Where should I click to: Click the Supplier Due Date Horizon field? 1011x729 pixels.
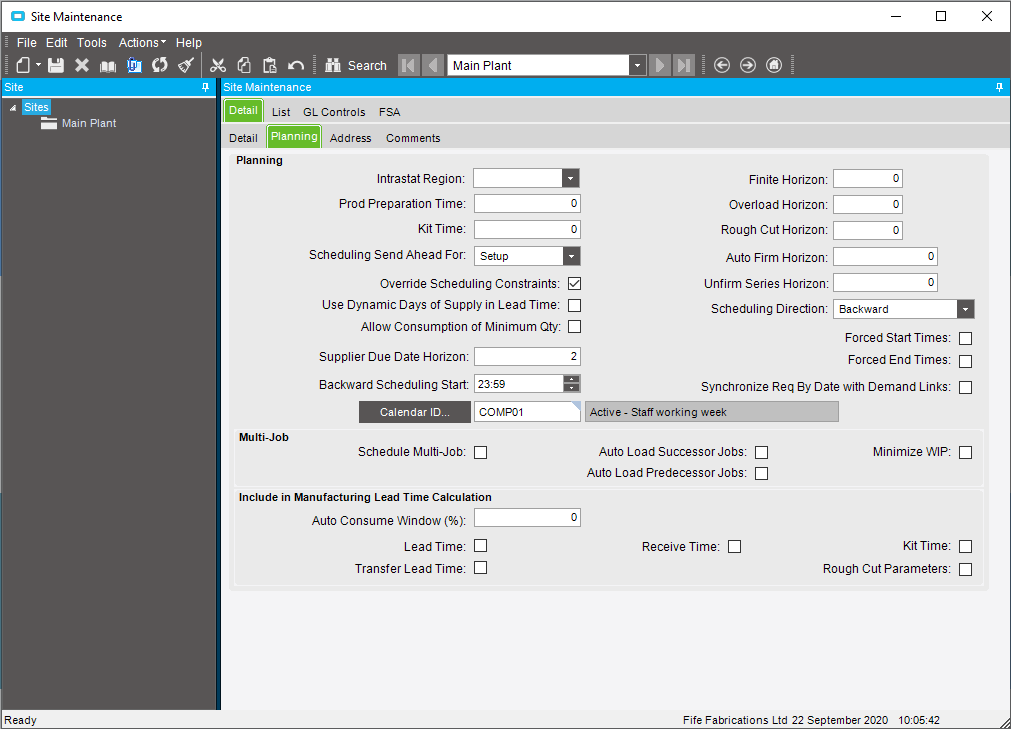pyautogui.click(x=527, y=356)
